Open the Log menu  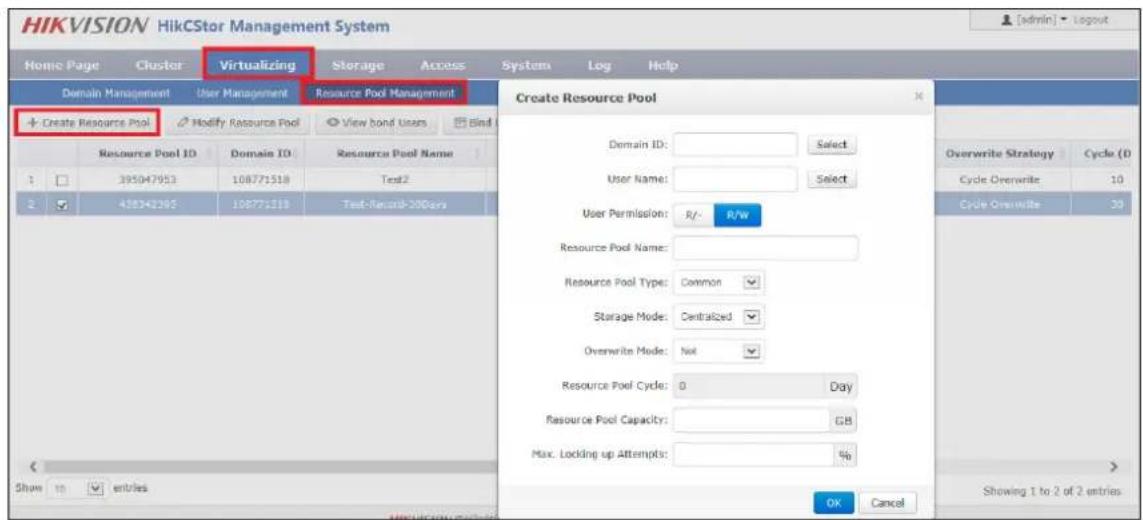point(598,64)
